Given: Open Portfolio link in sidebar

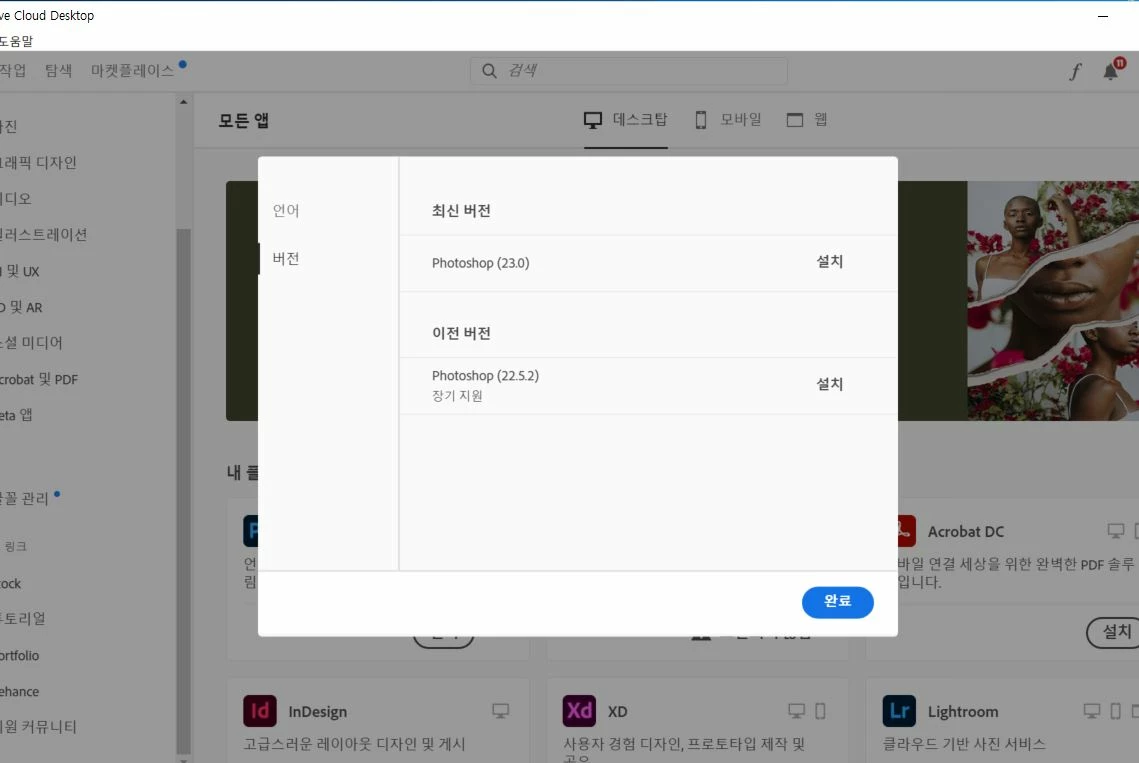Looking at the screenshot, I should (x=20, y=655).
